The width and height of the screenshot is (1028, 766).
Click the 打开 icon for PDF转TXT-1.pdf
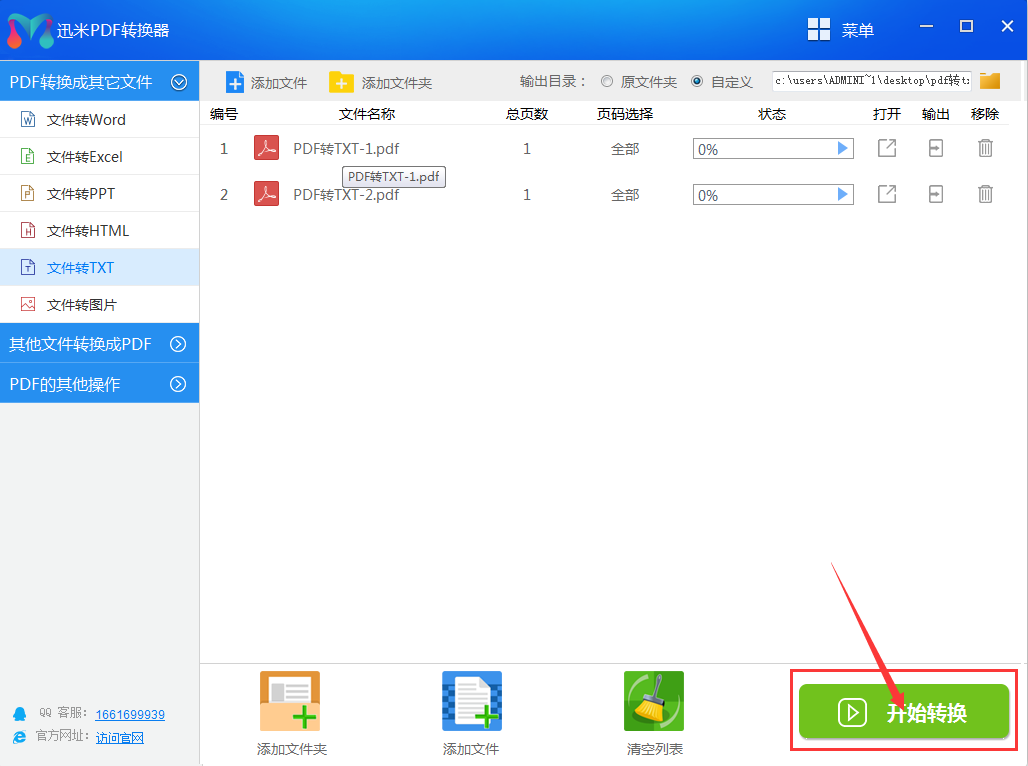click(886, 147)
